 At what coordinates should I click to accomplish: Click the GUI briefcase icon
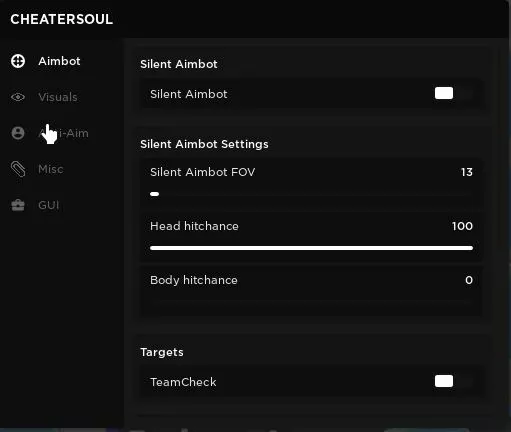(18, 205)
